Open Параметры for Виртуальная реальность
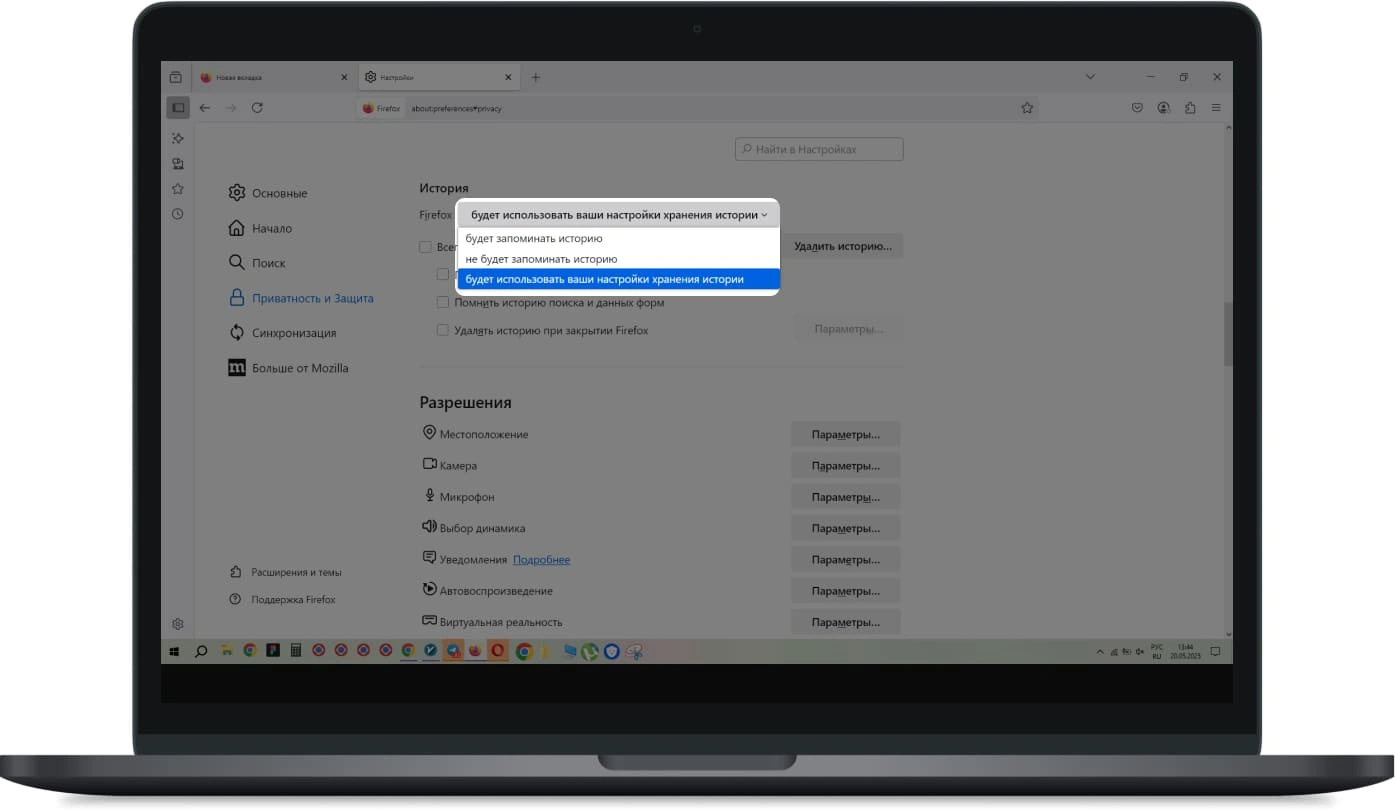1395x812 pixels. 846,622
